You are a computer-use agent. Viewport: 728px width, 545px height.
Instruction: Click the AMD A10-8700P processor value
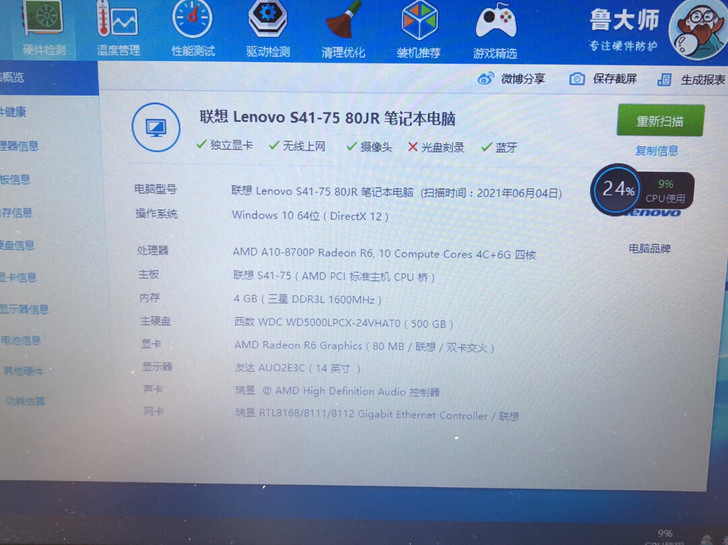tap(384, 253)
